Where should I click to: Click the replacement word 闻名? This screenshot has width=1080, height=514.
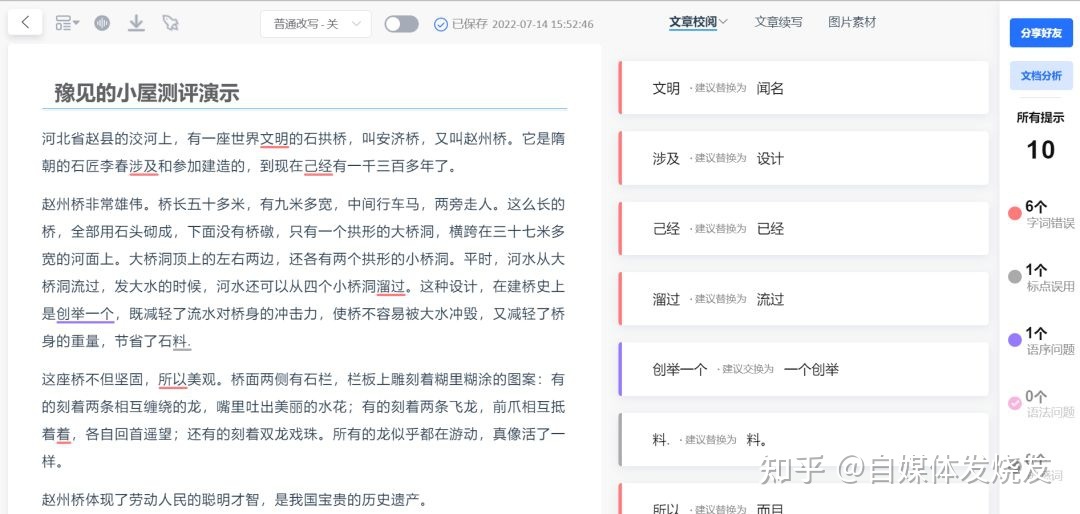tap(770, 88)
